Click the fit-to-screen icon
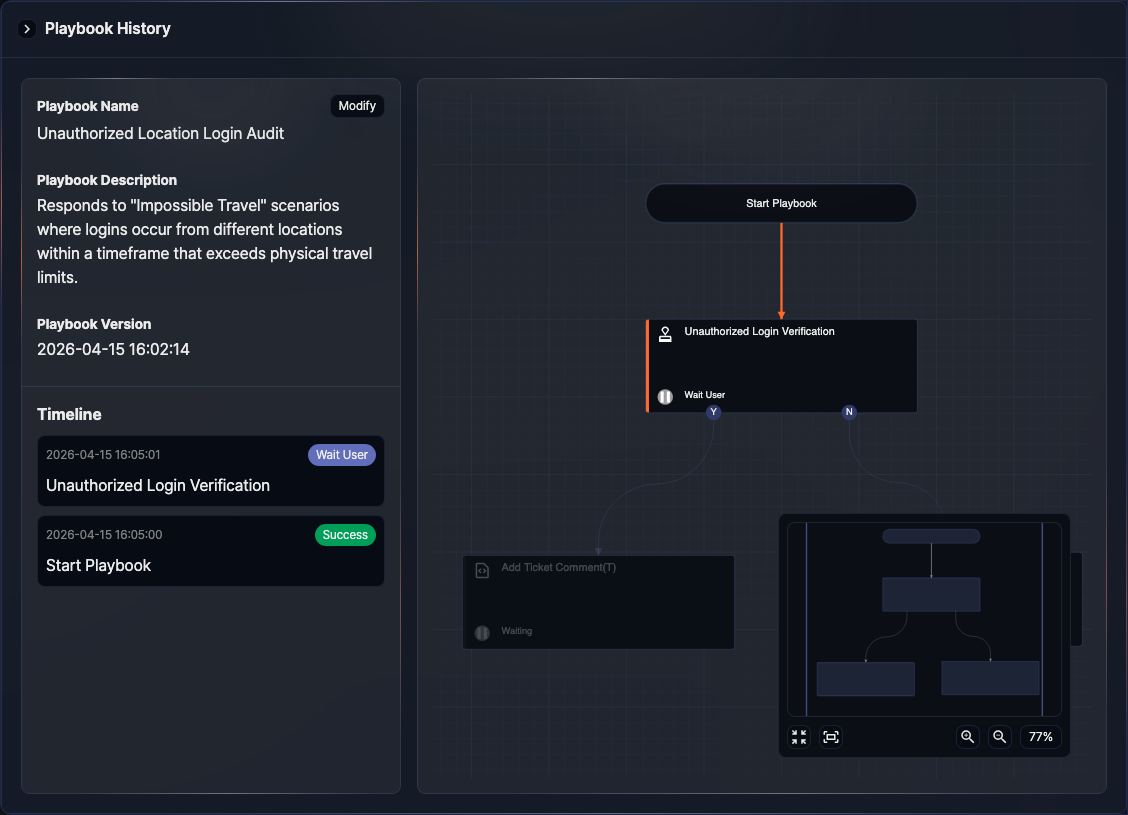 [x=831, y=737]
